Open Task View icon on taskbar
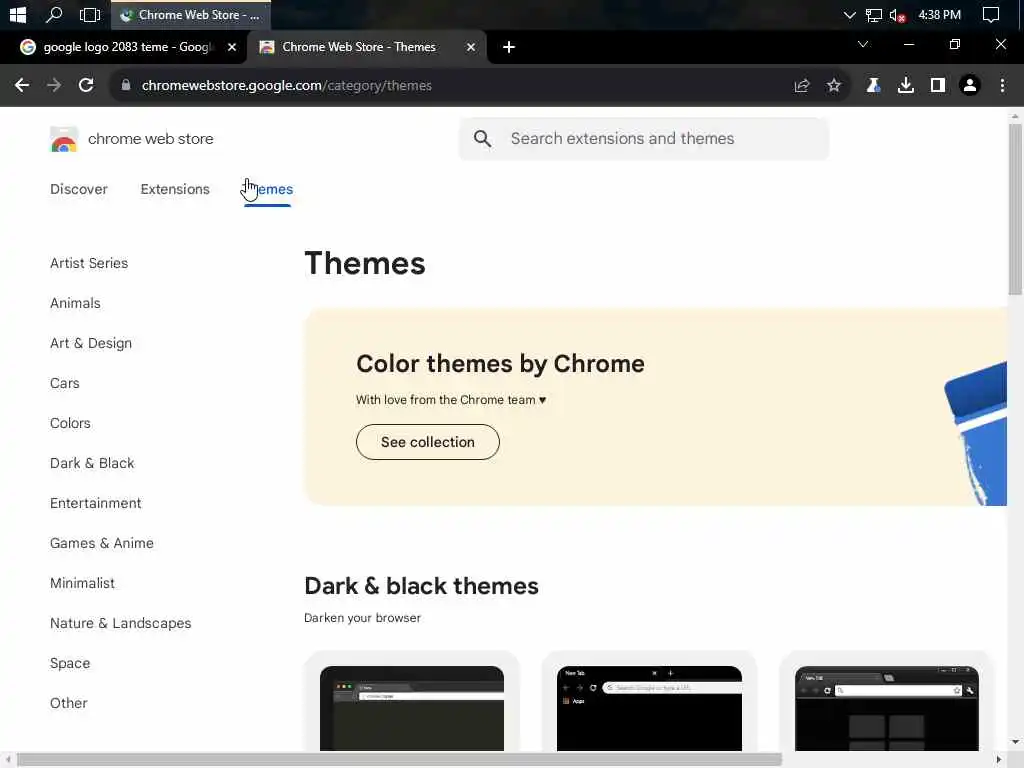Screen dimensions: 1024x768 (89, 14)
